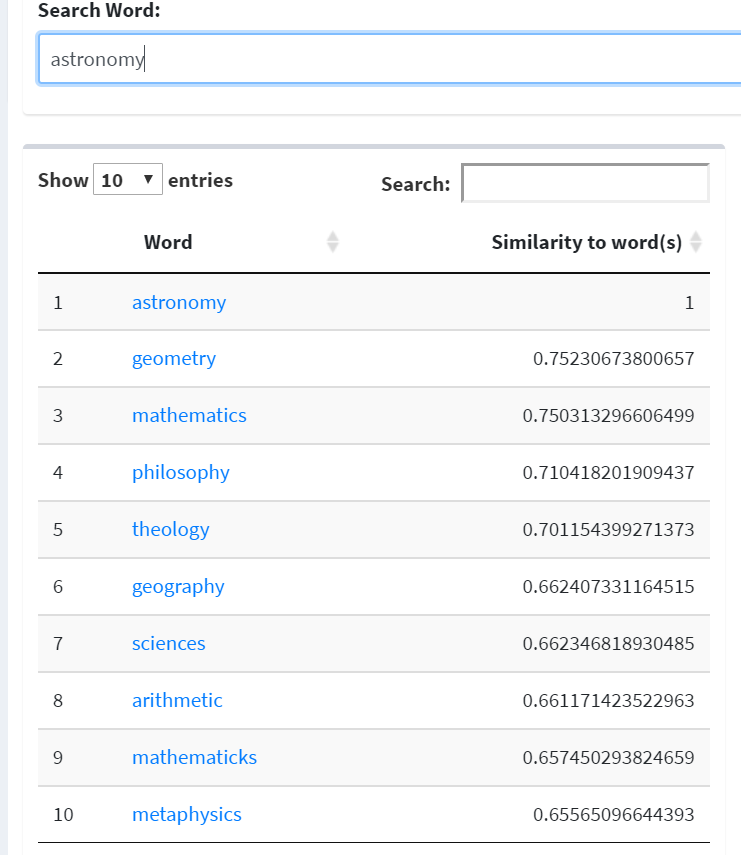
Task: Click the theology link
Action: [171, 530]
